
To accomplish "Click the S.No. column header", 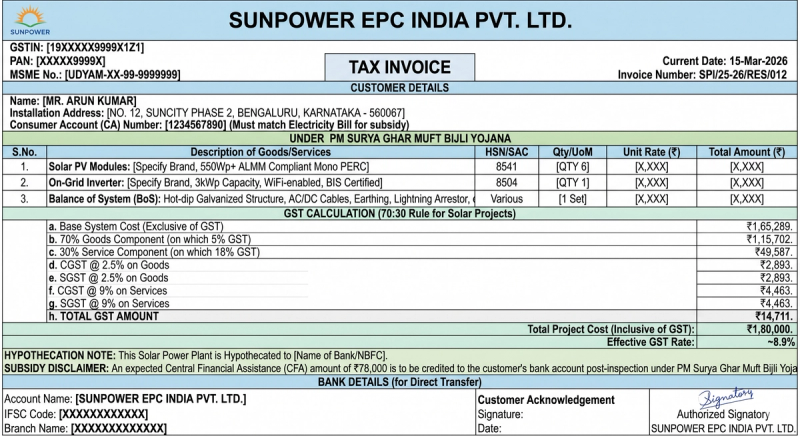I will (x=24, y=152).
